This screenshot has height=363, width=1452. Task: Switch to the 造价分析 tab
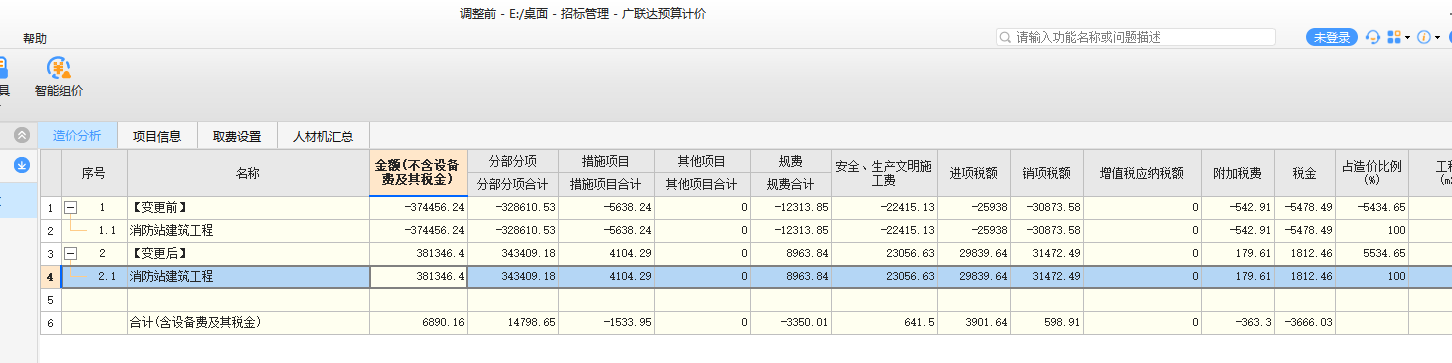coord(77,136)
